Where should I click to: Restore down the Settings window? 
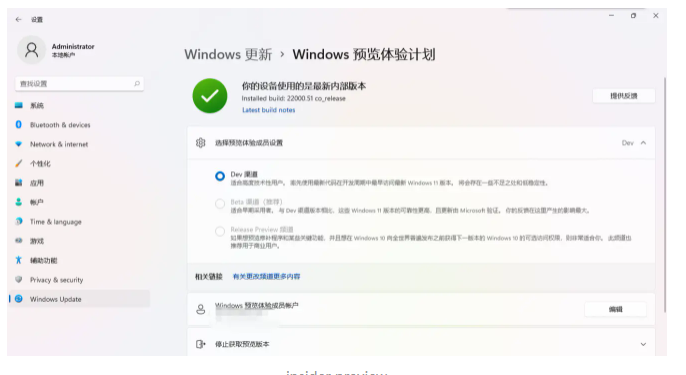pyautogui.click(x=633, y=16)
